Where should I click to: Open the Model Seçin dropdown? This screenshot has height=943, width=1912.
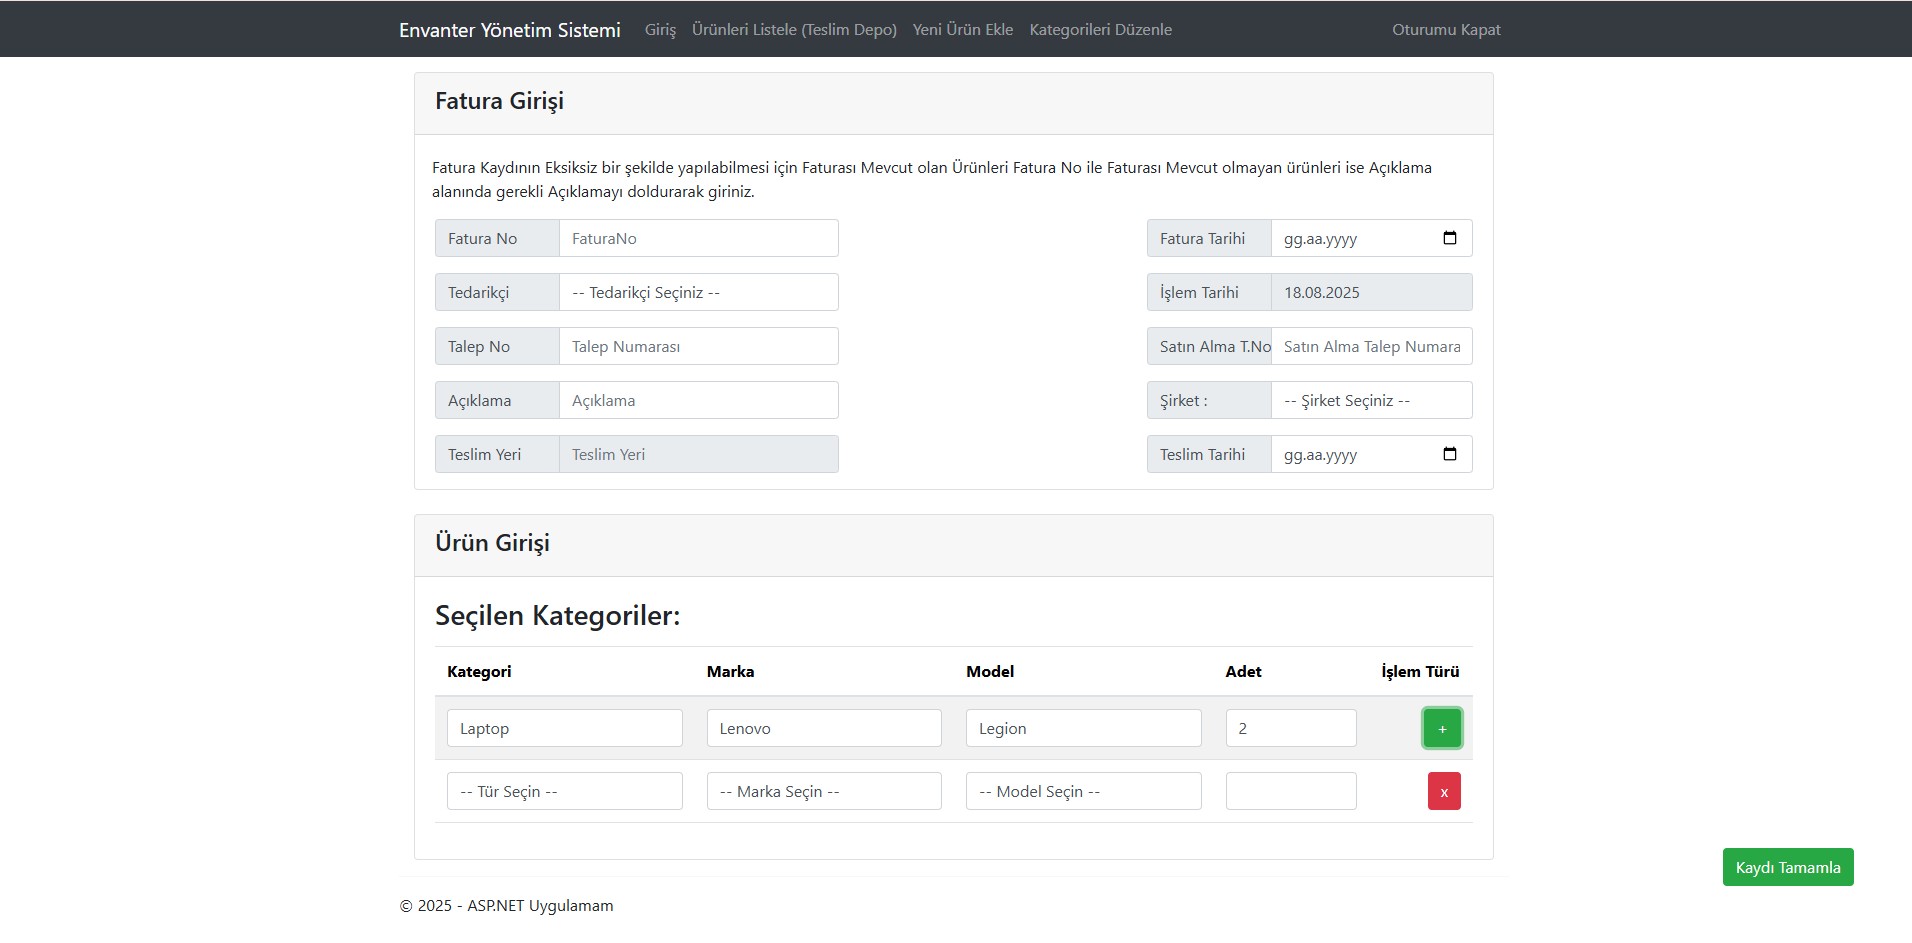pos(1082,791)
